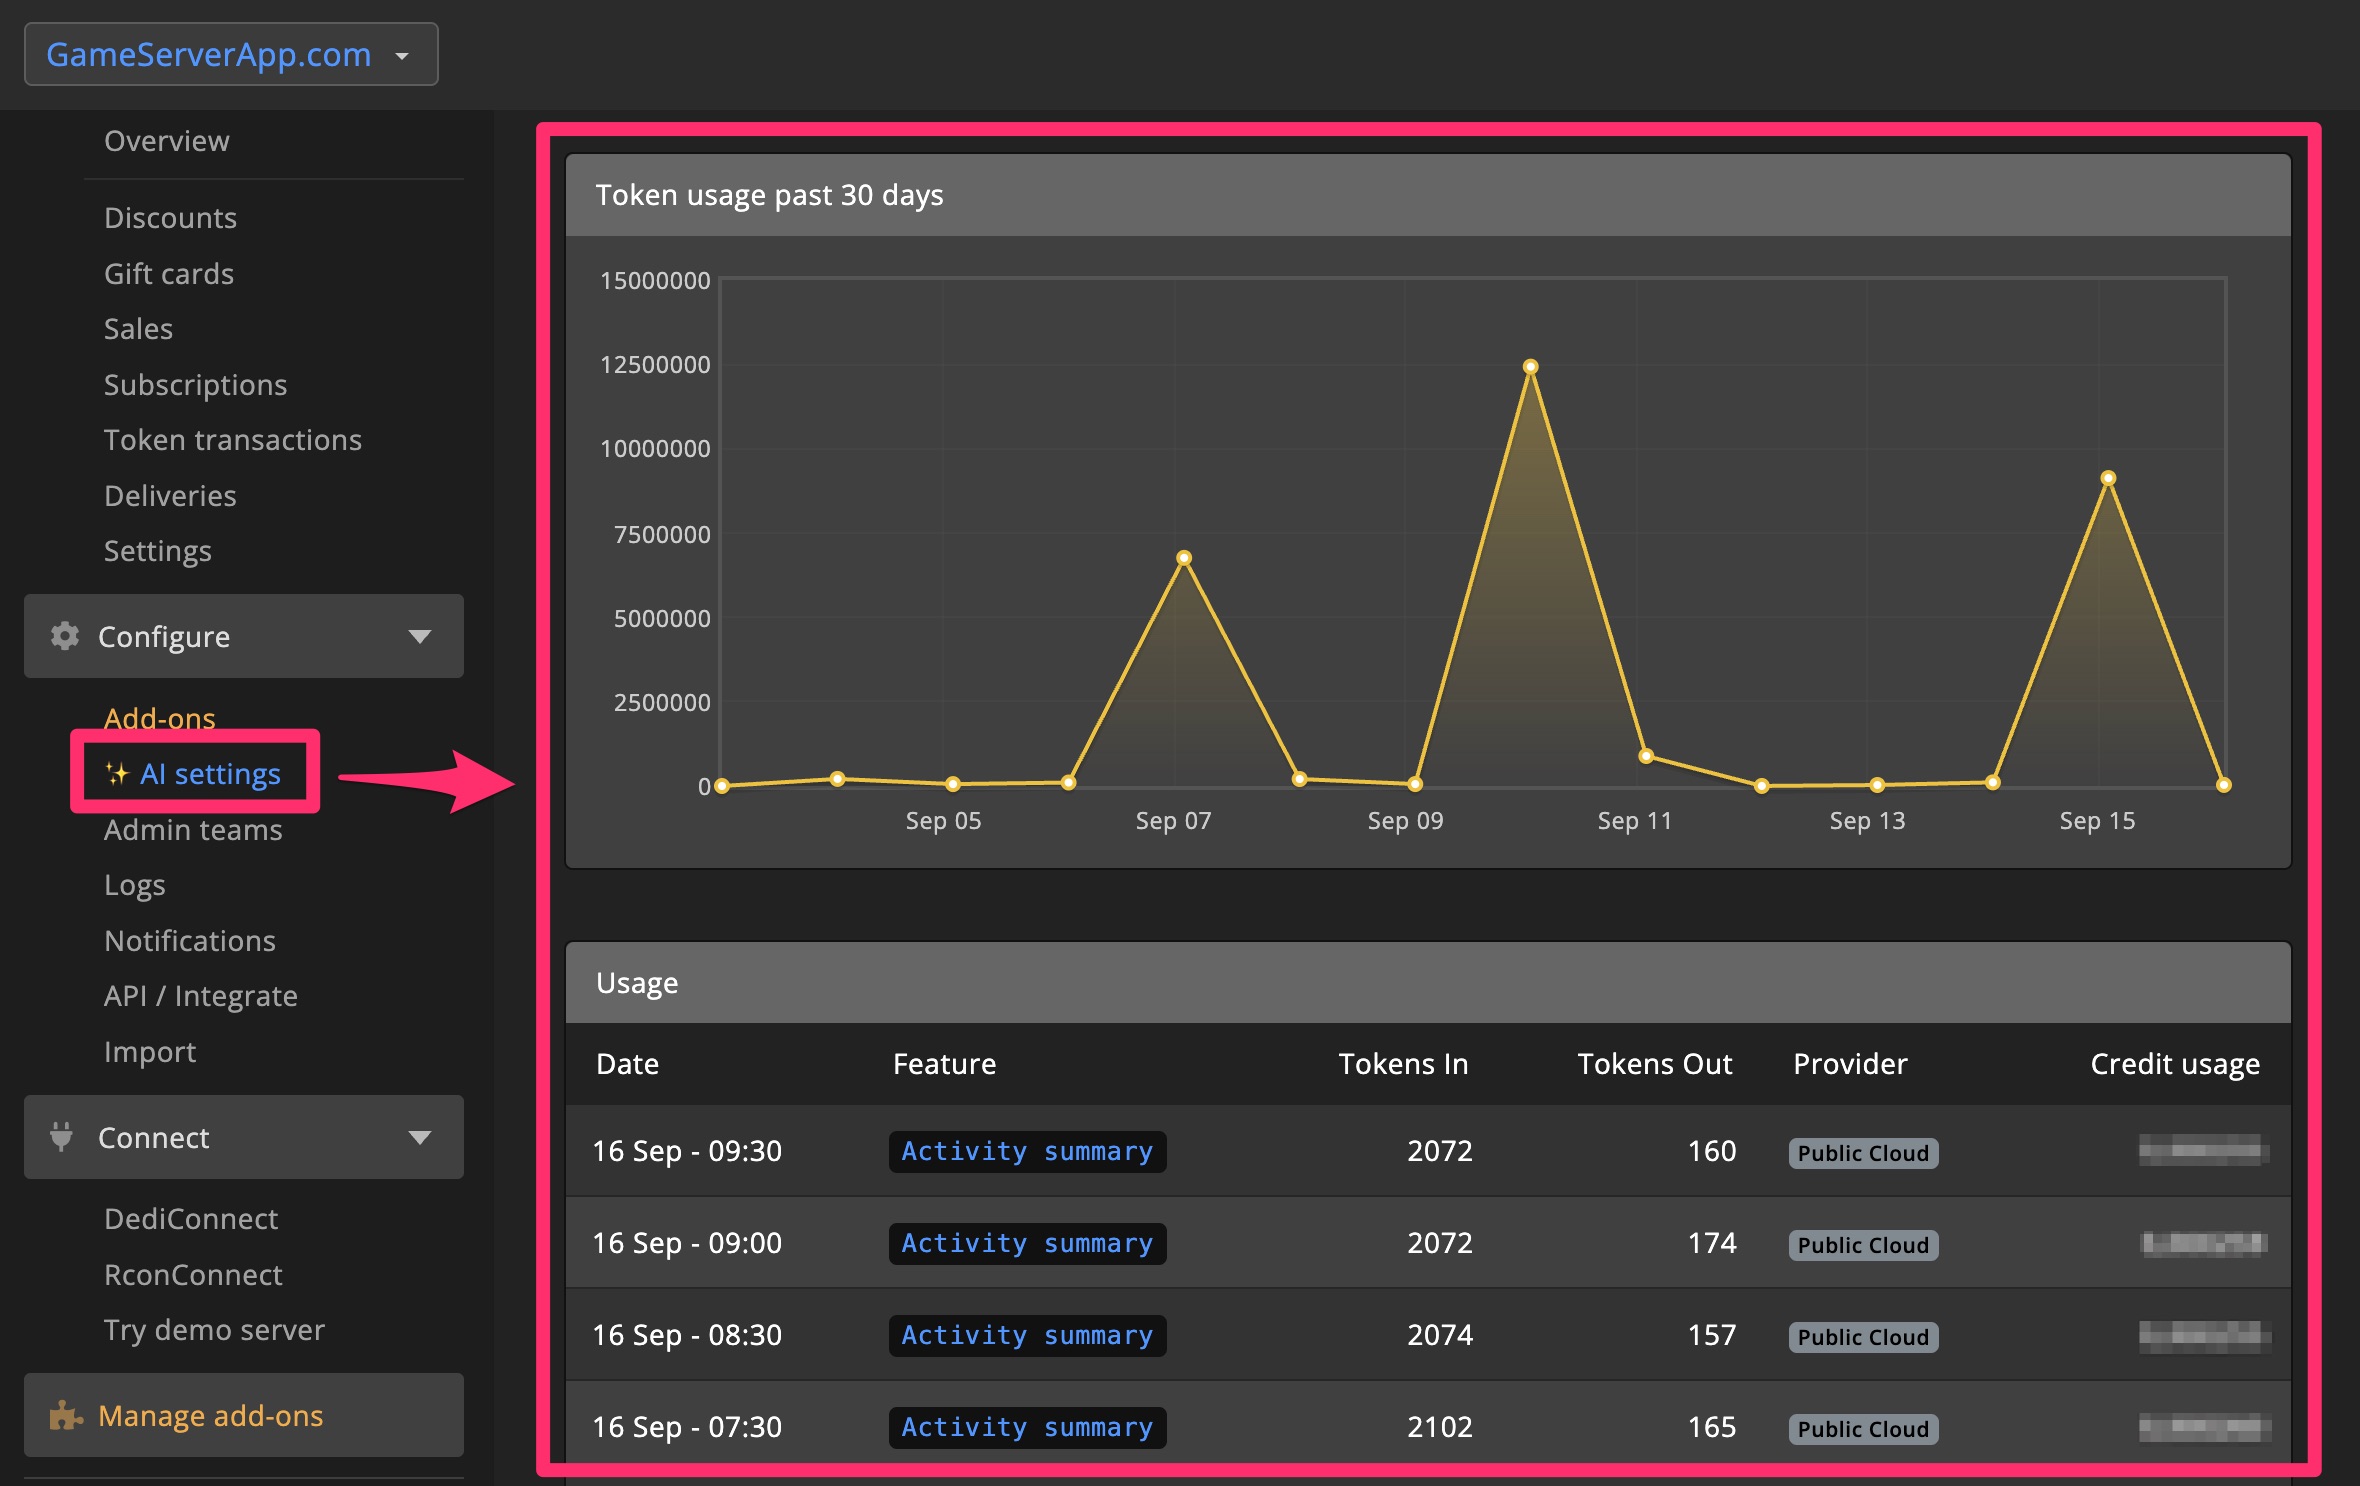Open DediConnect under Connect
The height and width of the screenshot is (1486, 2360).
[x=191, y=1219]
